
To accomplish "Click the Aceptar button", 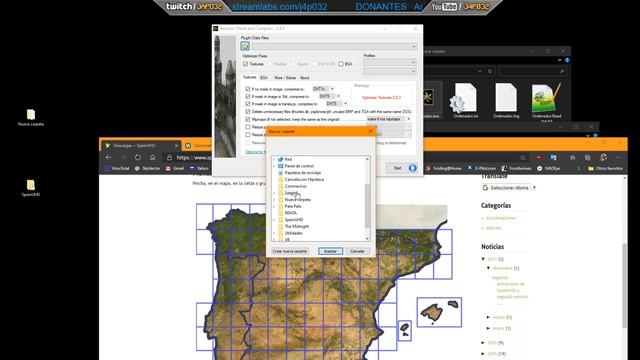I will (330, 251).
